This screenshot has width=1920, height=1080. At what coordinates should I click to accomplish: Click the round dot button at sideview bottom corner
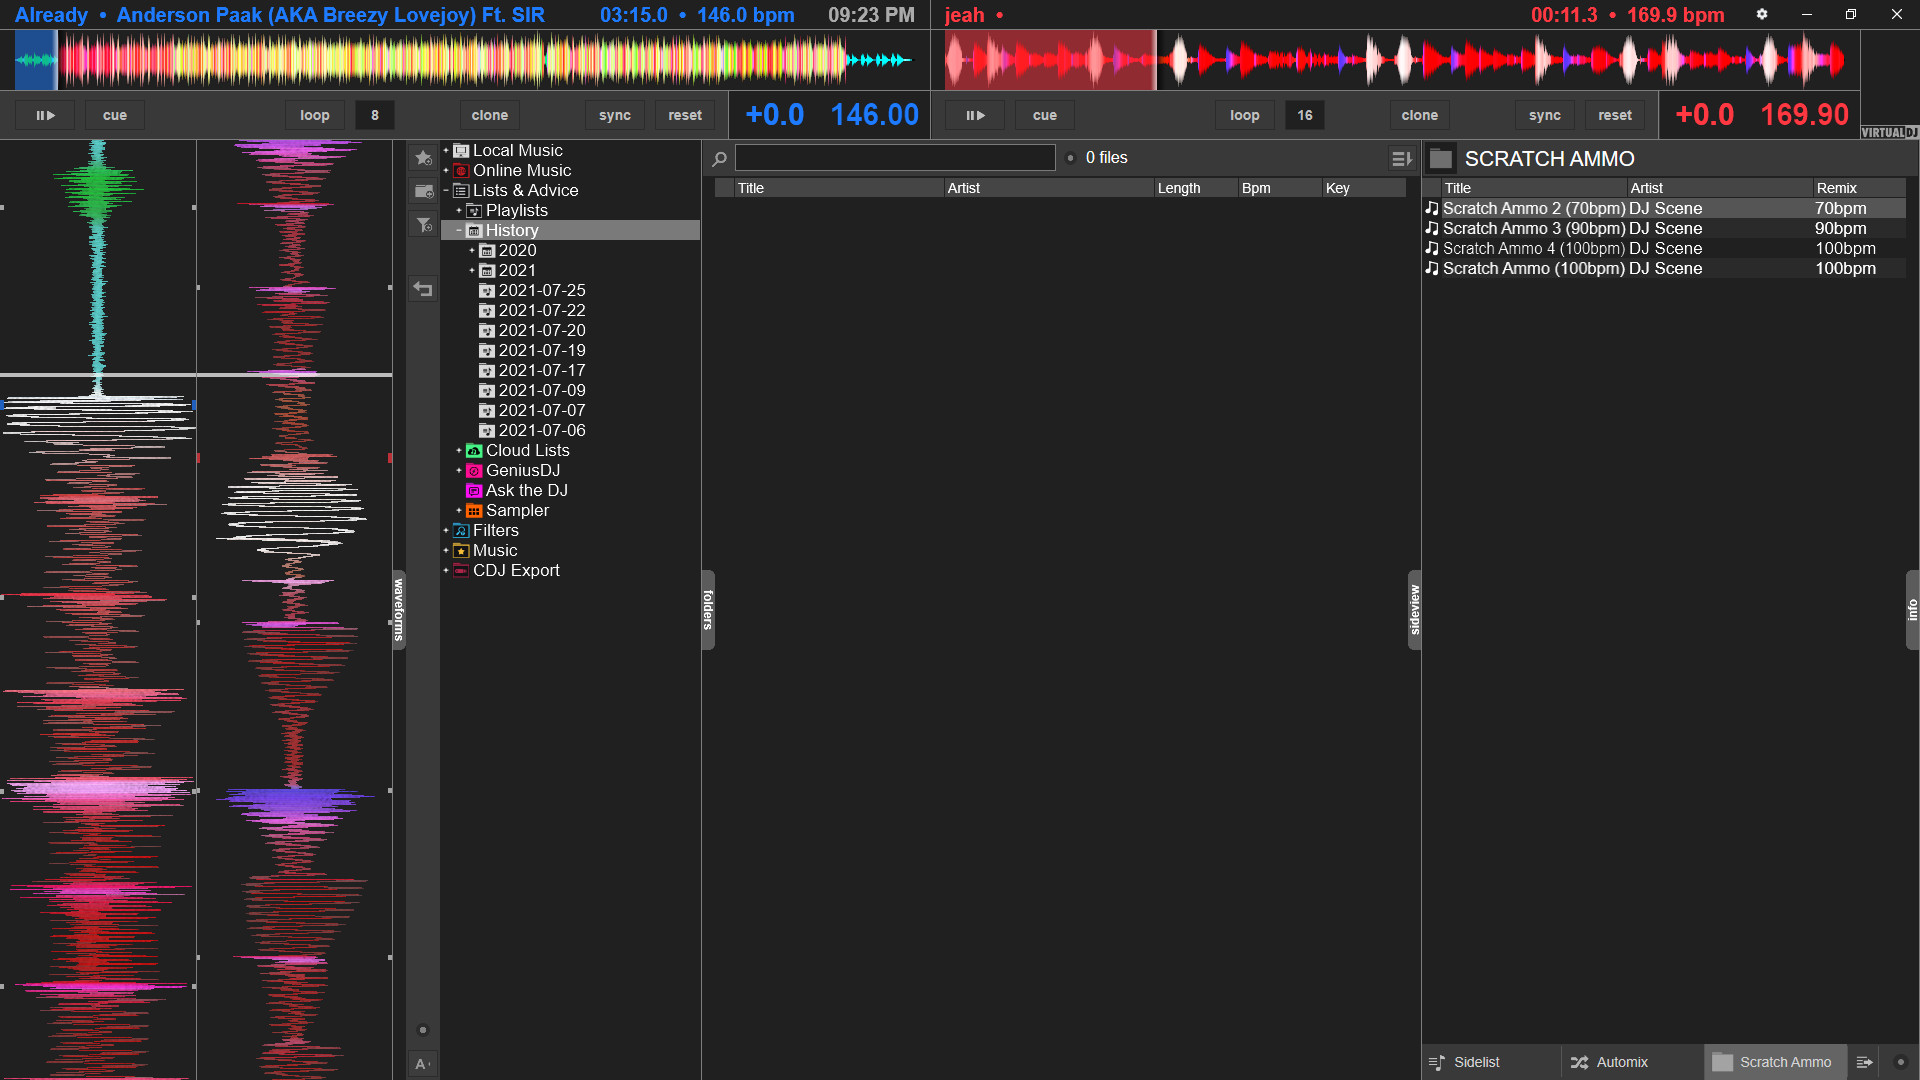point(1901,1062)
